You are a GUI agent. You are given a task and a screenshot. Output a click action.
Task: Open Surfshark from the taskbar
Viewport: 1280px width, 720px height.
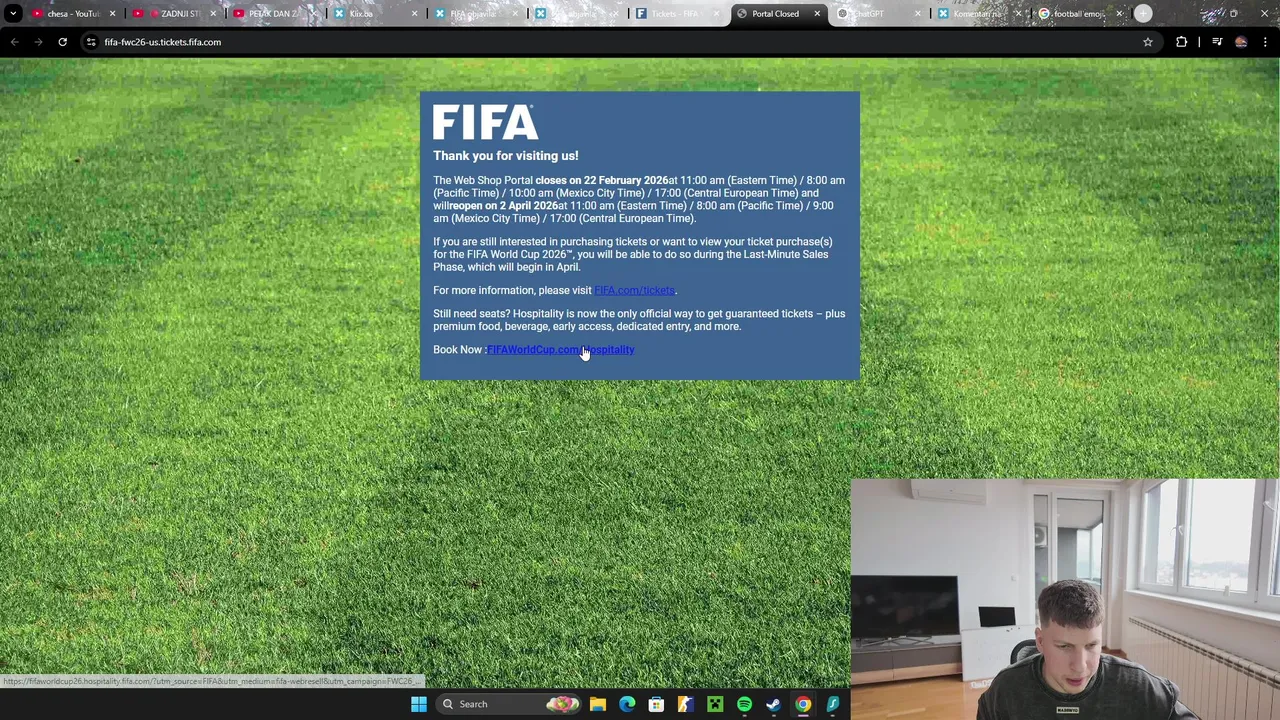pos(832,704)
